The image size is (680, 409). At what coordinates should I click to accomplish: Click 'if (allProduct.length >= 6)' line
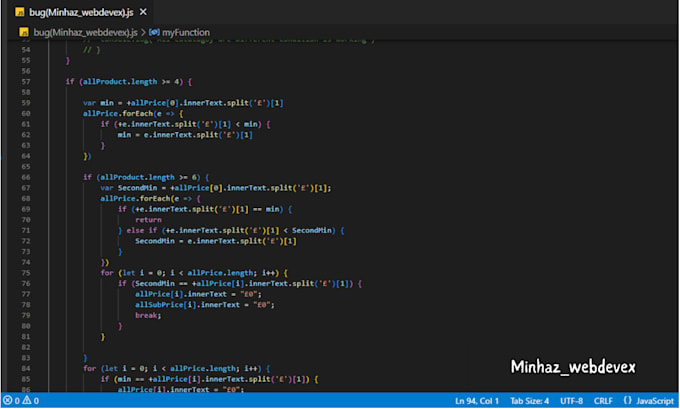[x=146, y=177]
